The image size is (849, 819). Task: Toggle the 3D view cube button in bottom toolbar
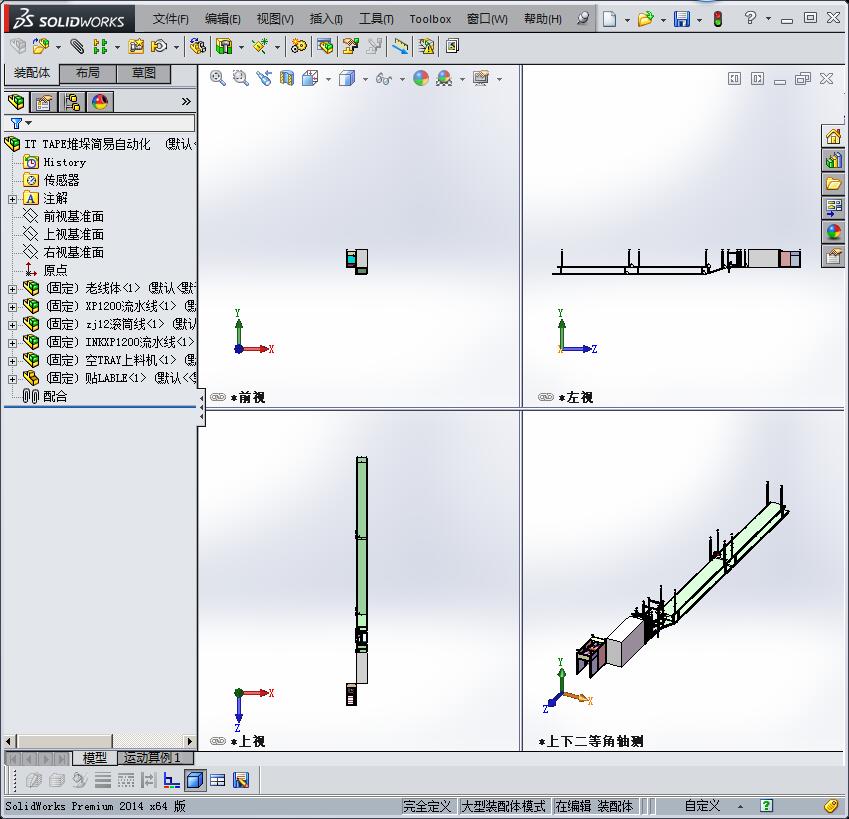tap(194, 780)
